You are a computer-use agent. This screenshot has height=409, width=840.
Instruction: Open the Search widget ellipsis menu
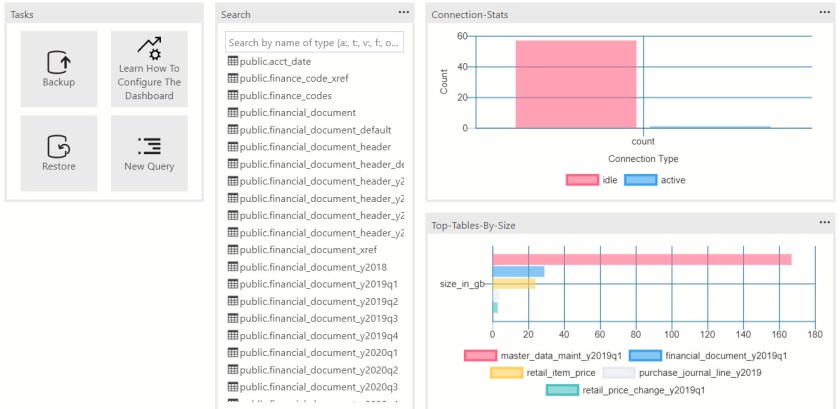404,13
